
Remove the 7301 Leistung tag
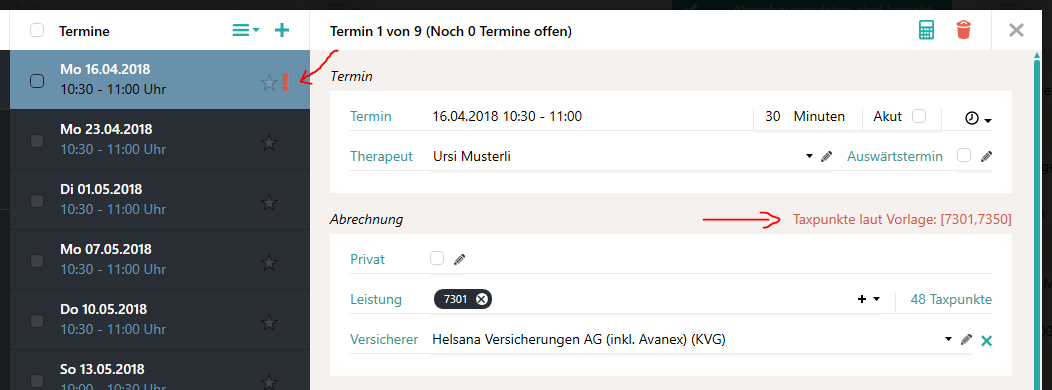coord(481,299)
